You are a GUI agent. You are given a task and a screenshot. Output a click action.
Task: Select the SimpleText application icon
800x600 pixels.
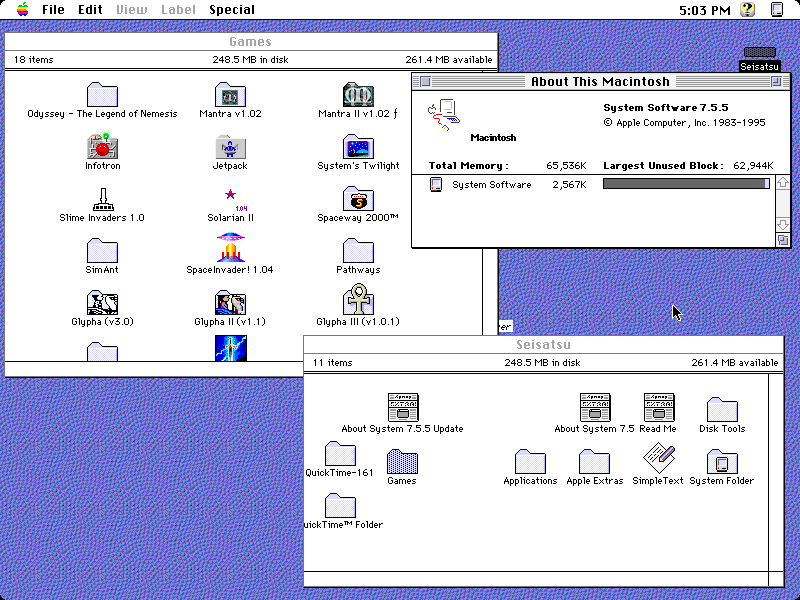(x=659, y=458)
